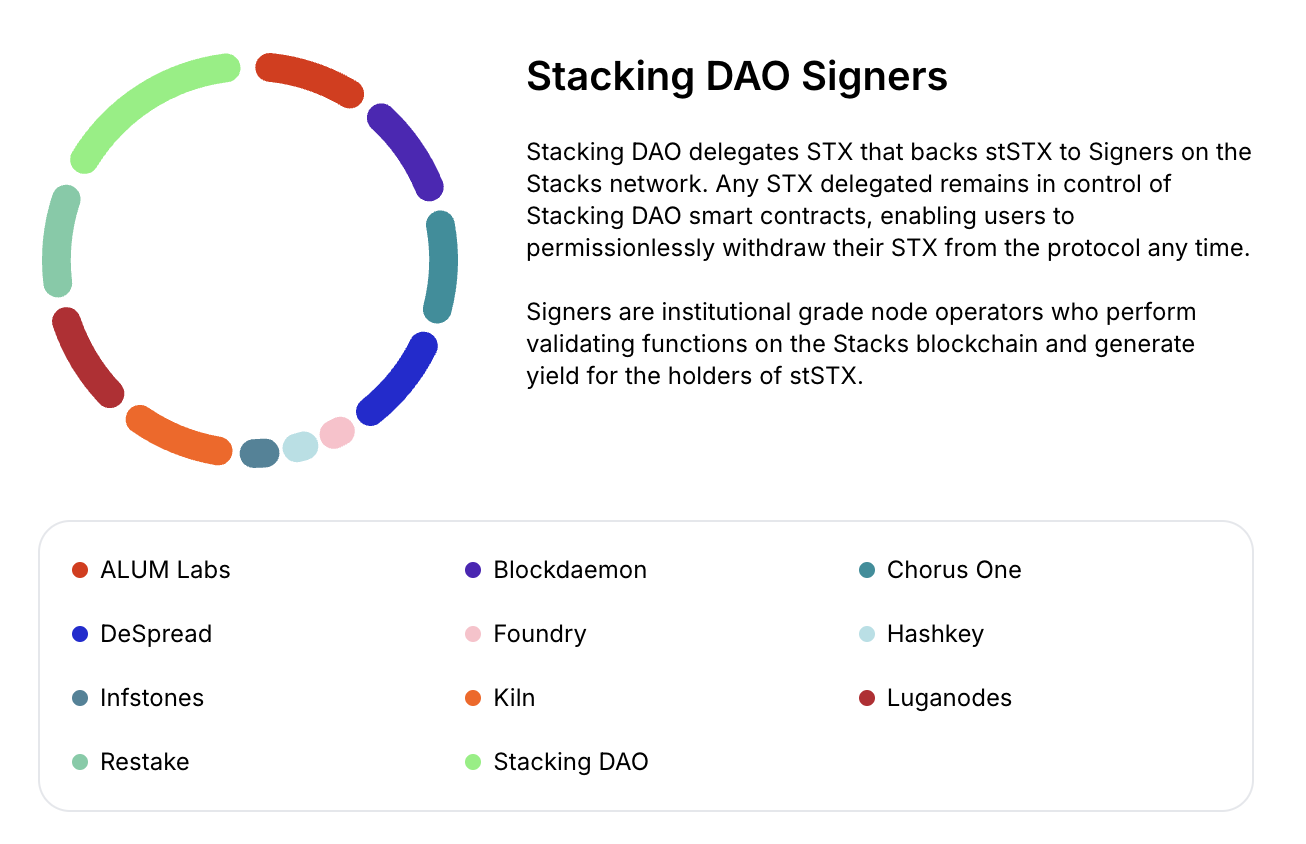Click the Foundry legend label

pyautogui.click(x=540, y=634)
